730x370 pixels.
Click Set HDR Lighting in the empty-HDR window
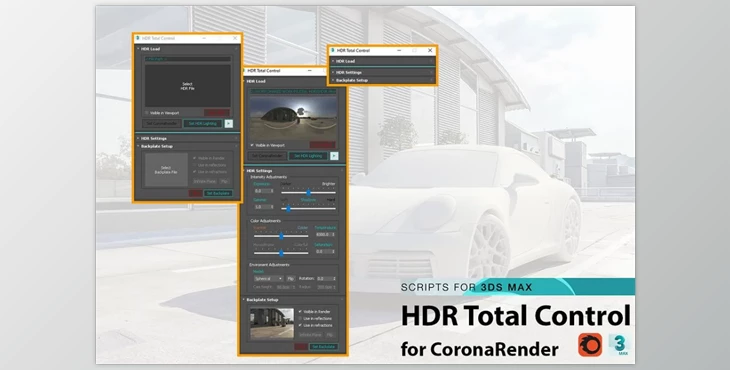[203, 124]
